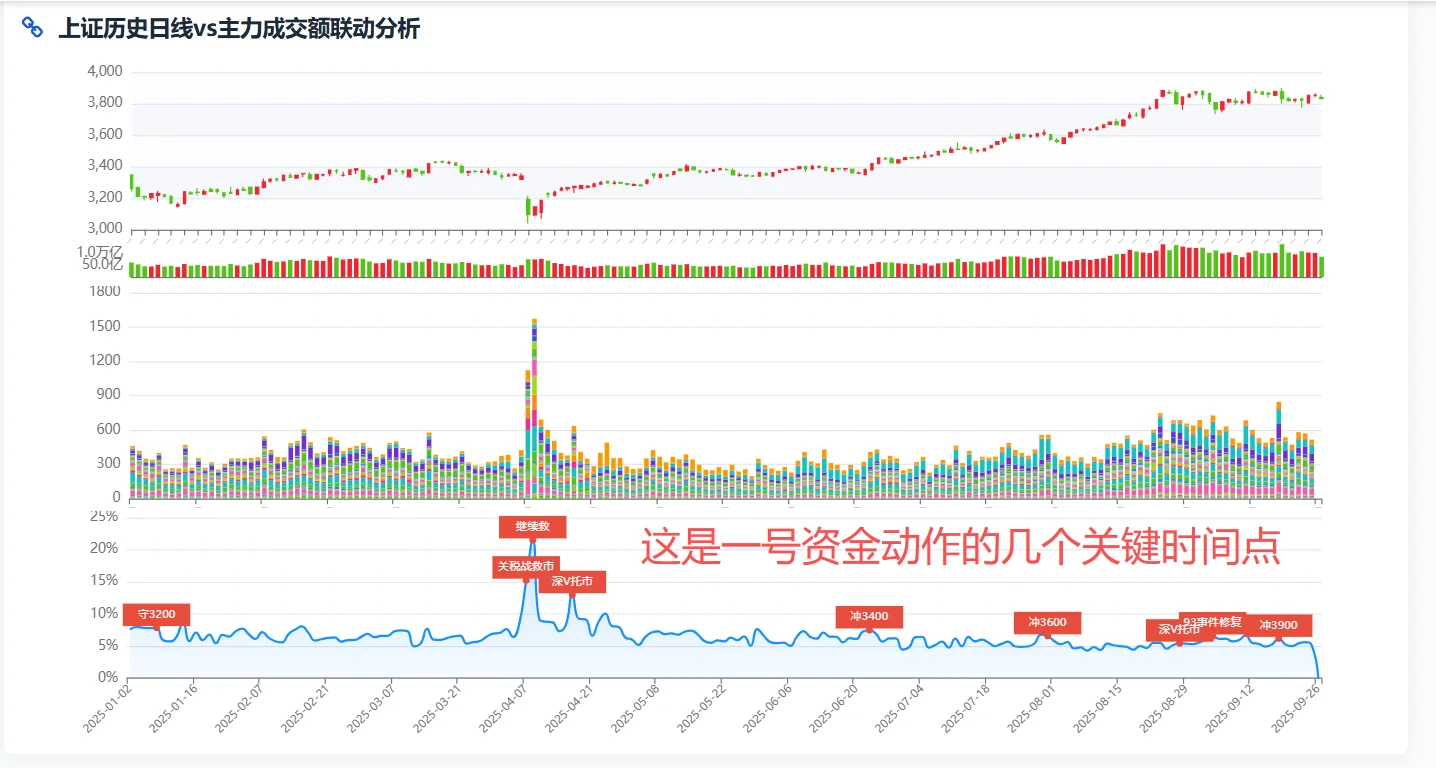Click the chain link icon beside the title
Screen dimensions: 1436x768
33,26
